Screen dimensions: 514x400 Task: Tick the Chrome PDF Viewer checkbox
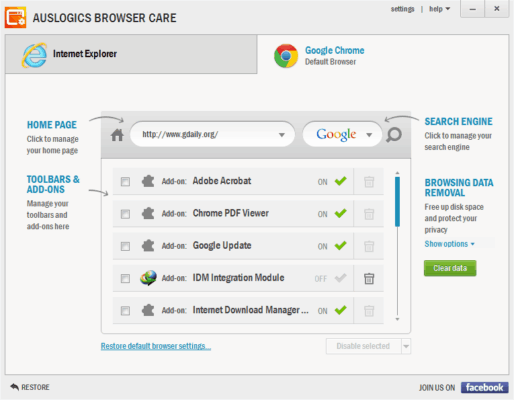(125, 214)
